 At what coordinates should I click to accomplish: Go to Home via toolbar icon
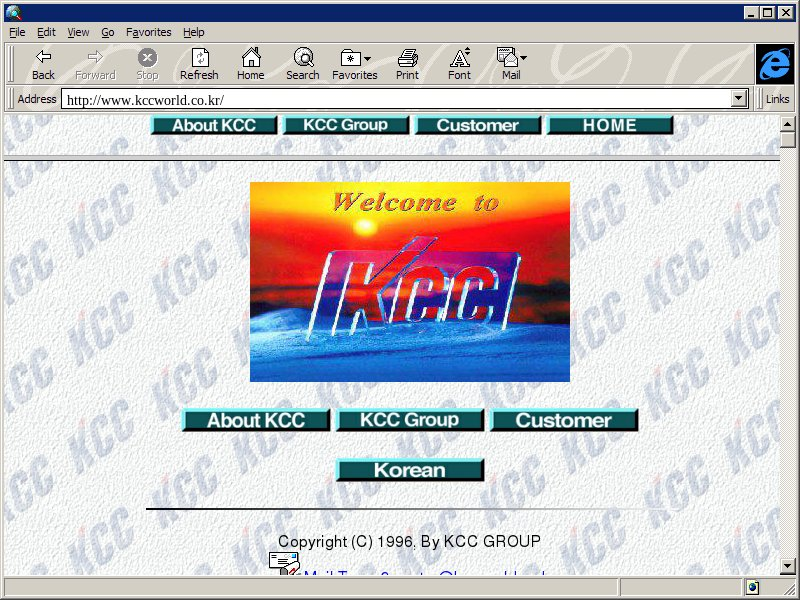click(x=251, y=58)
